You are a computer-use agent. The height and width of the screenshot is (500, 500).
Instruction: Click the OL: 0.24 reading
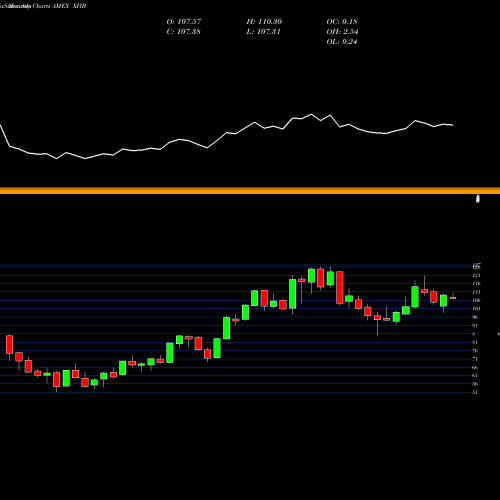(342, 42)
